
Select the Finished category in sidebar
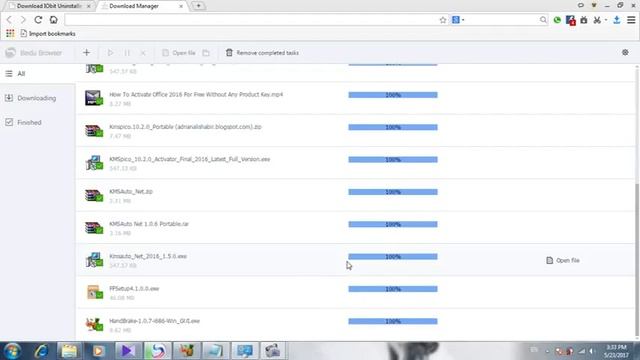pyautogui.click(x=38, y=122)
